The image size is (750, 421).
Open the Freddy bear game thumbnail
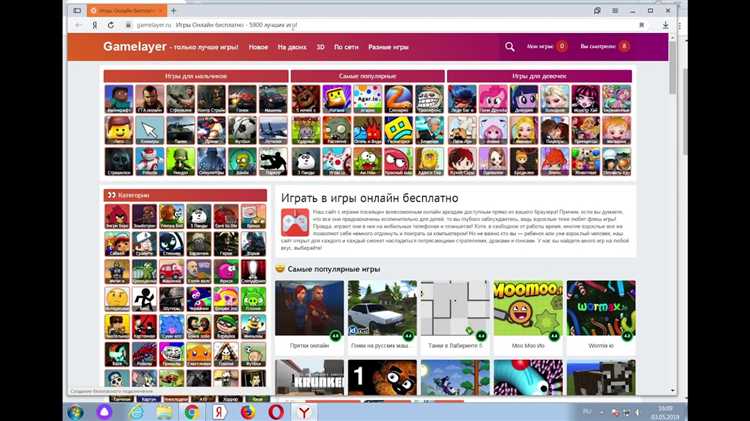(382, 377)
